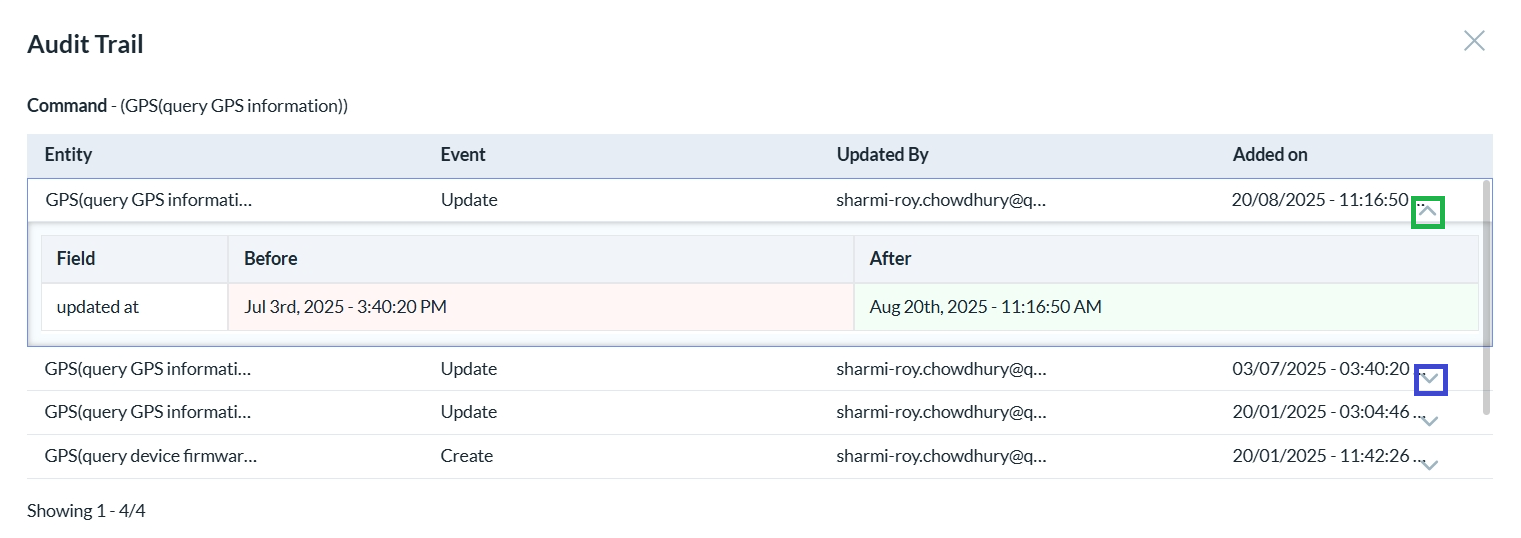Click the Before header in details table
Viewport: 1521px width, 538px height.
point(271,259)
